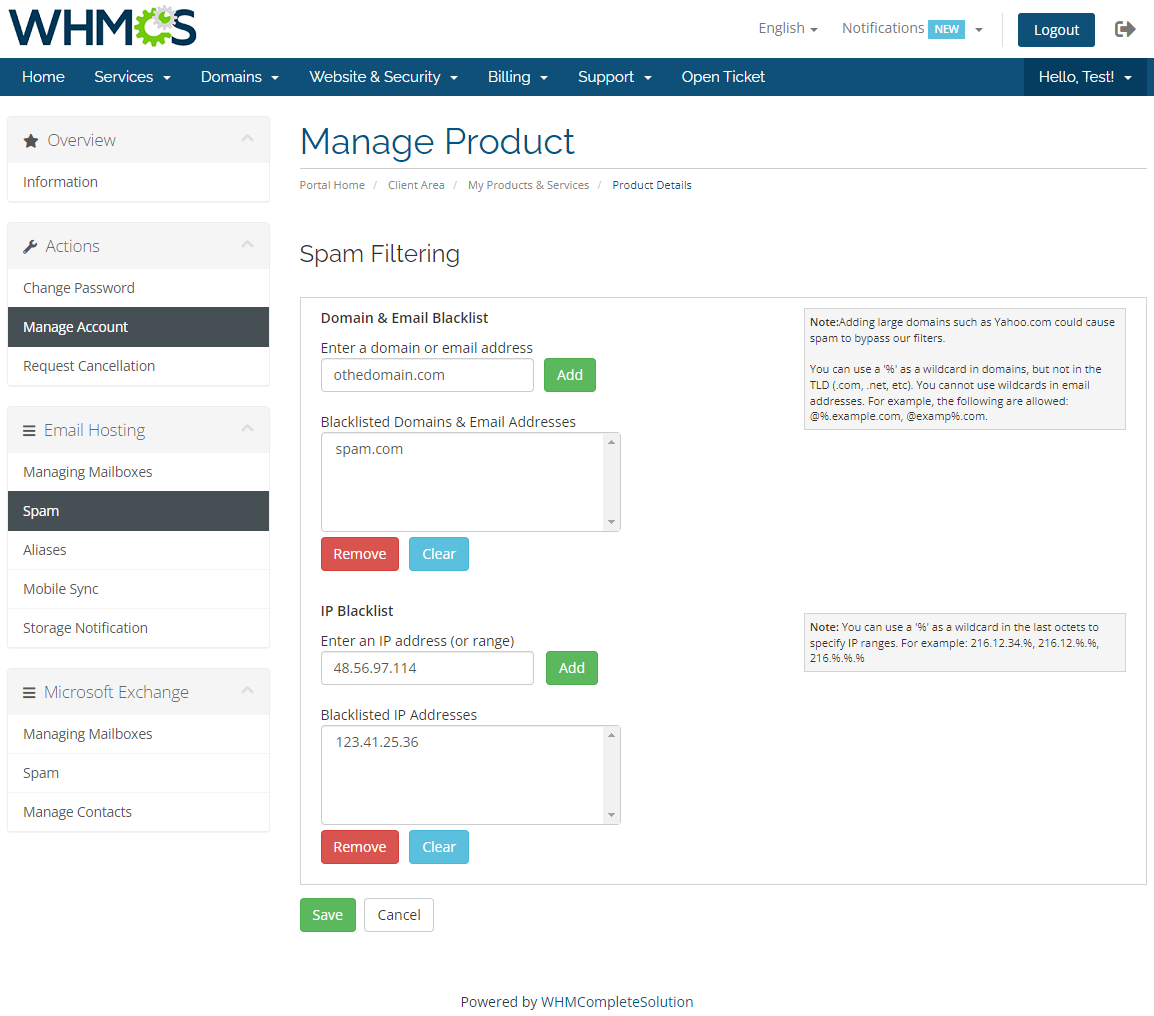
Task: Click the WHMCompleteSolution footer link
Action: pos(617,1001)
